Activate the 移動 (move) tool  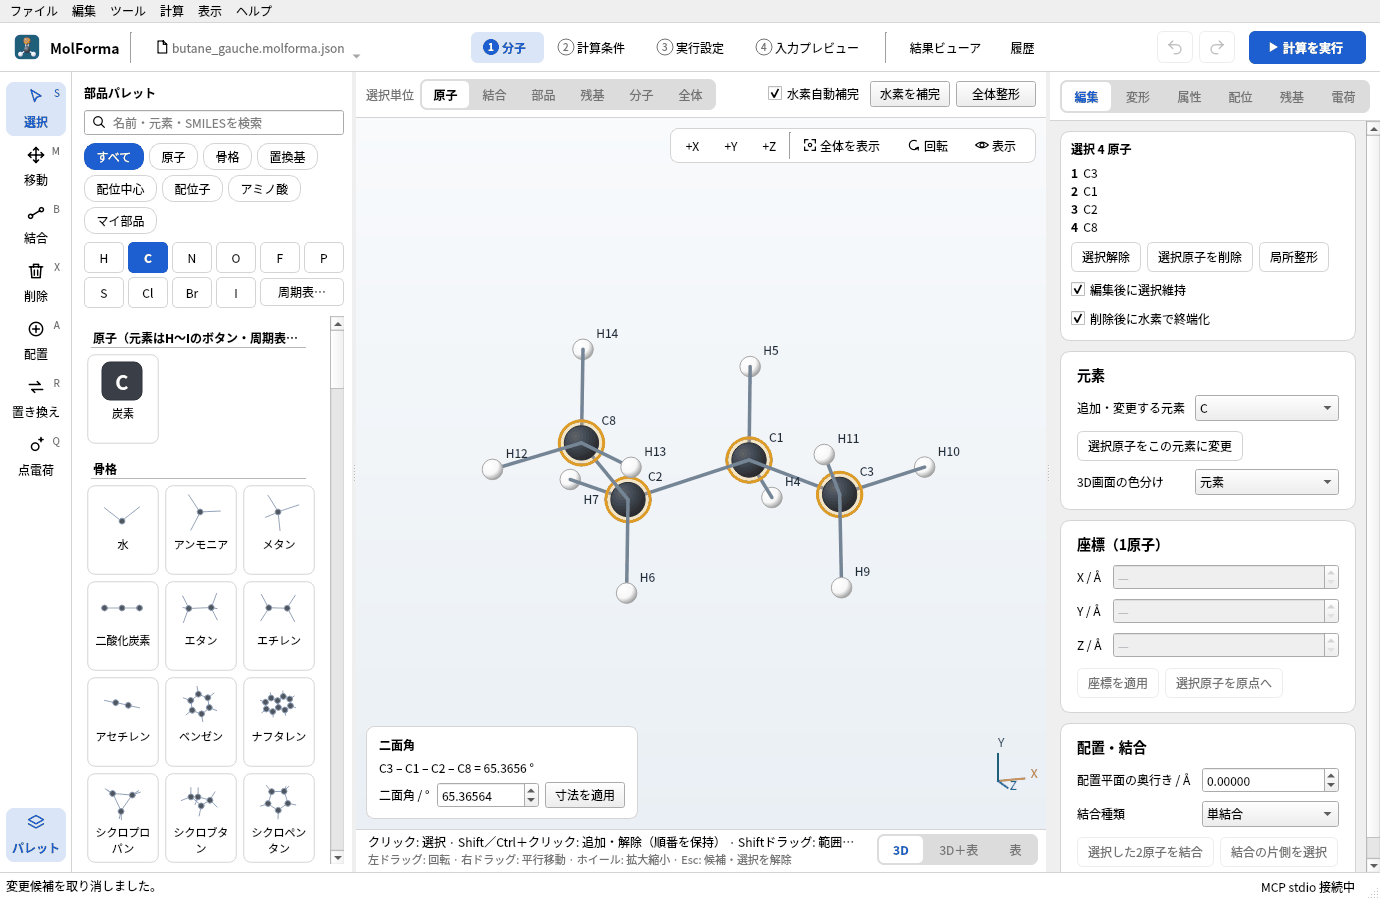[36, 166]
